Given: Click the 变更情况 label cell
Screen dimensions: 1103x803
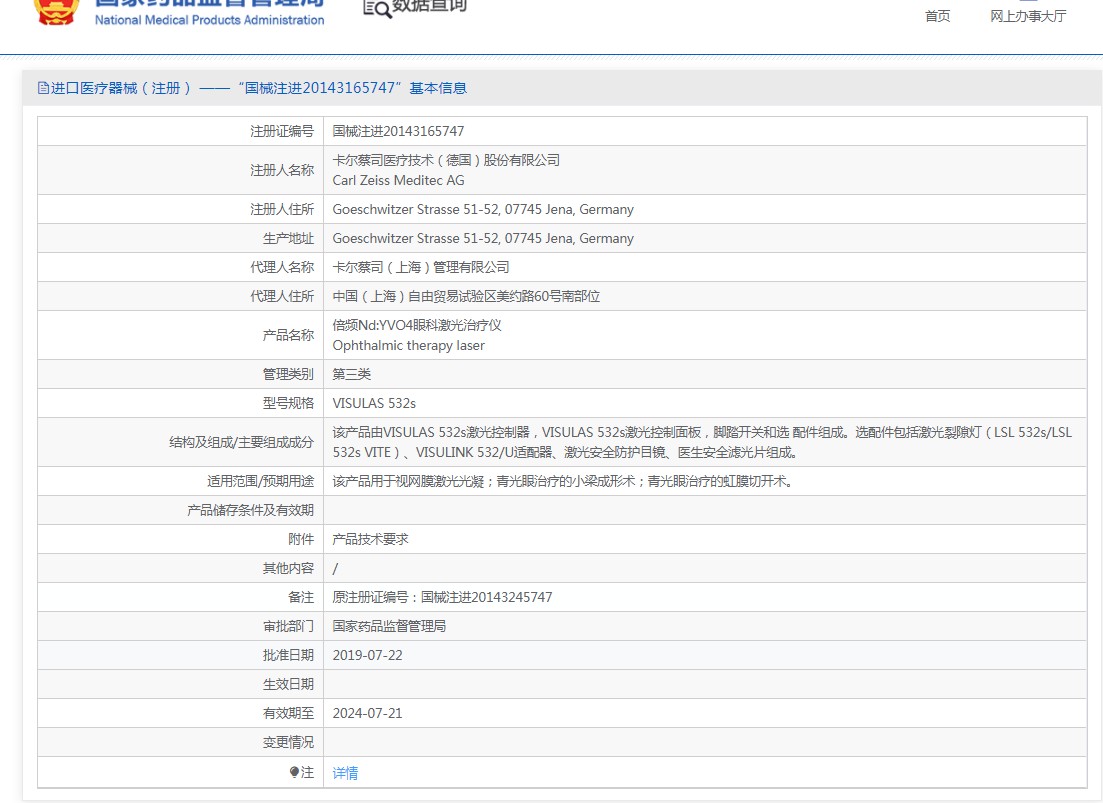Looking at the screenshot, I should click(x=180, y=742).
